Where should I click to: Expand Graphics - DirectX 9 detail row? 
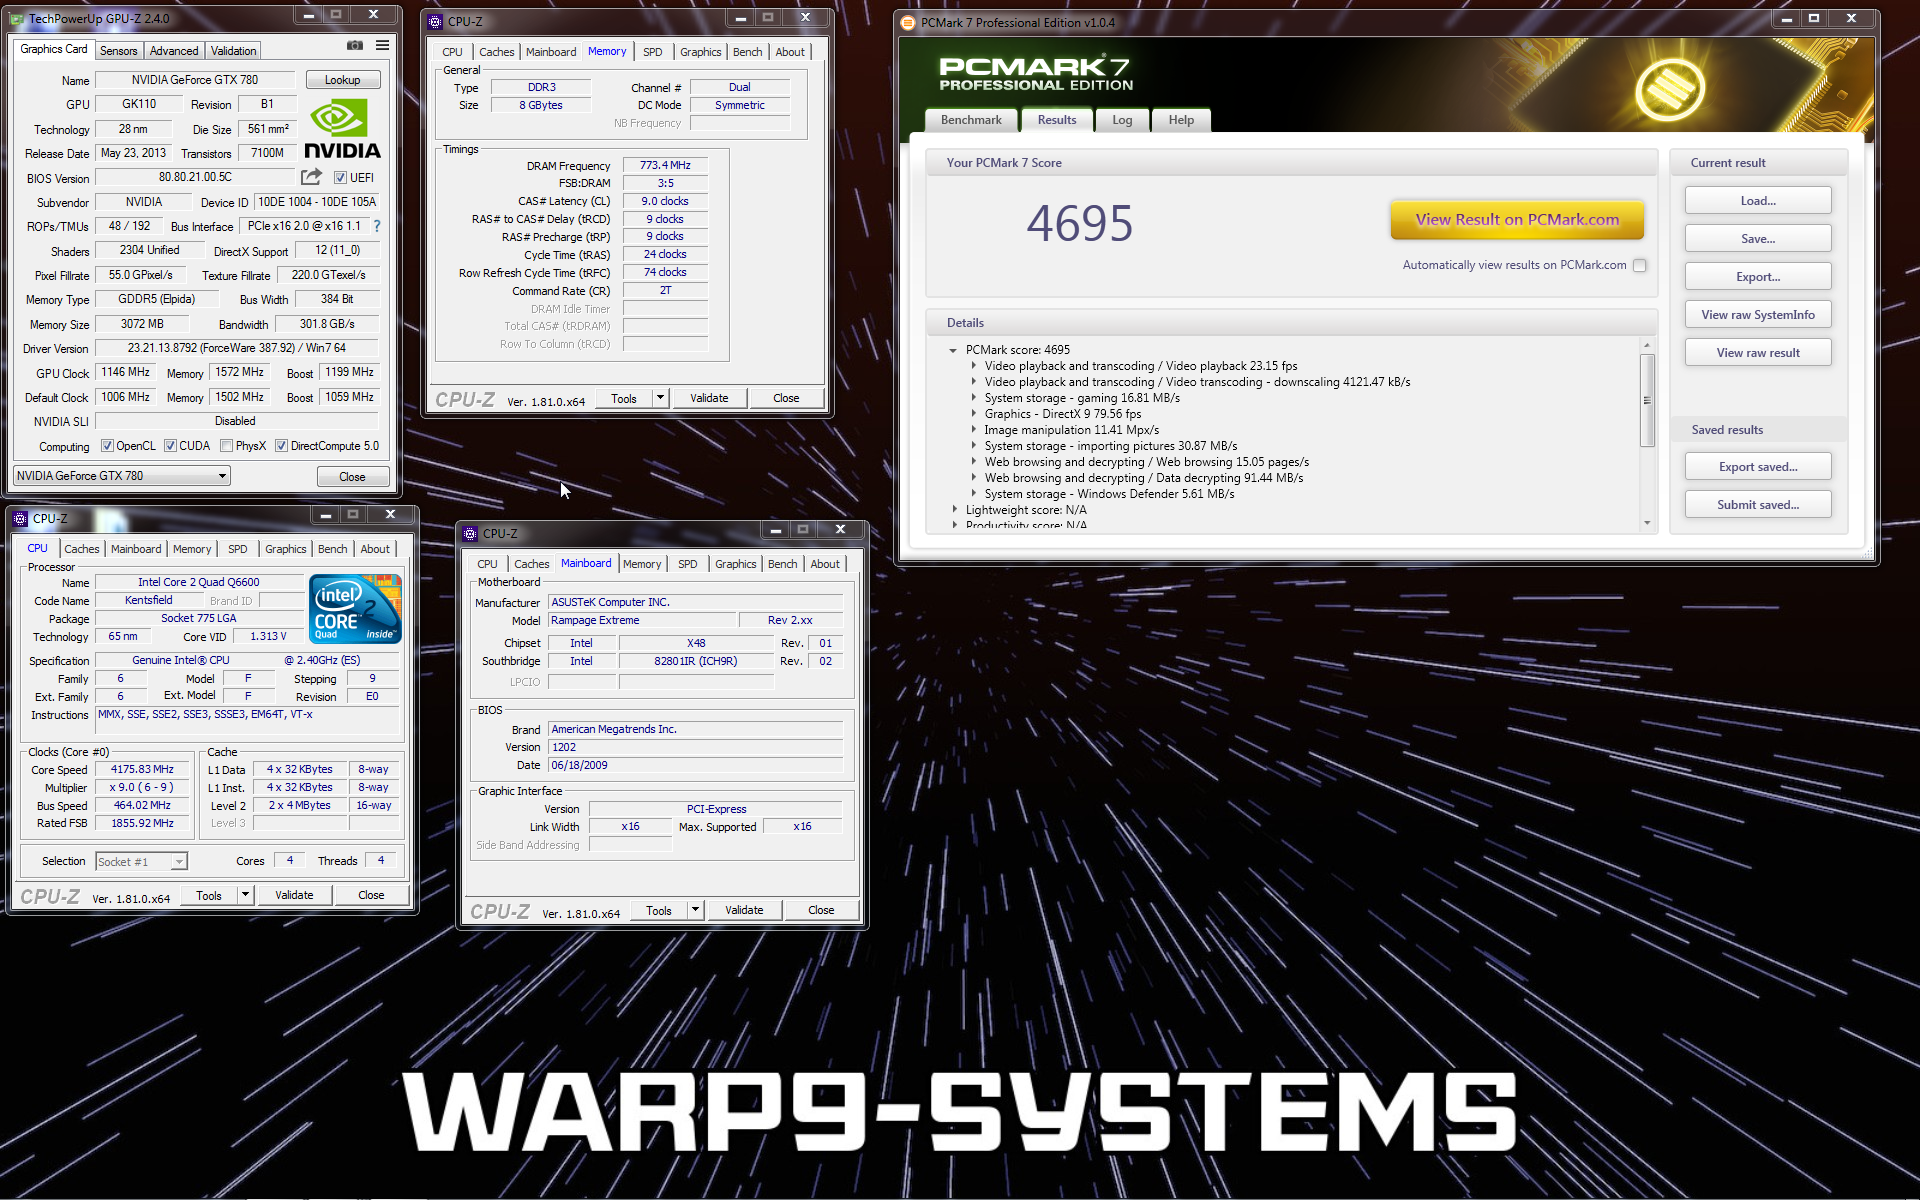[973, 414]
